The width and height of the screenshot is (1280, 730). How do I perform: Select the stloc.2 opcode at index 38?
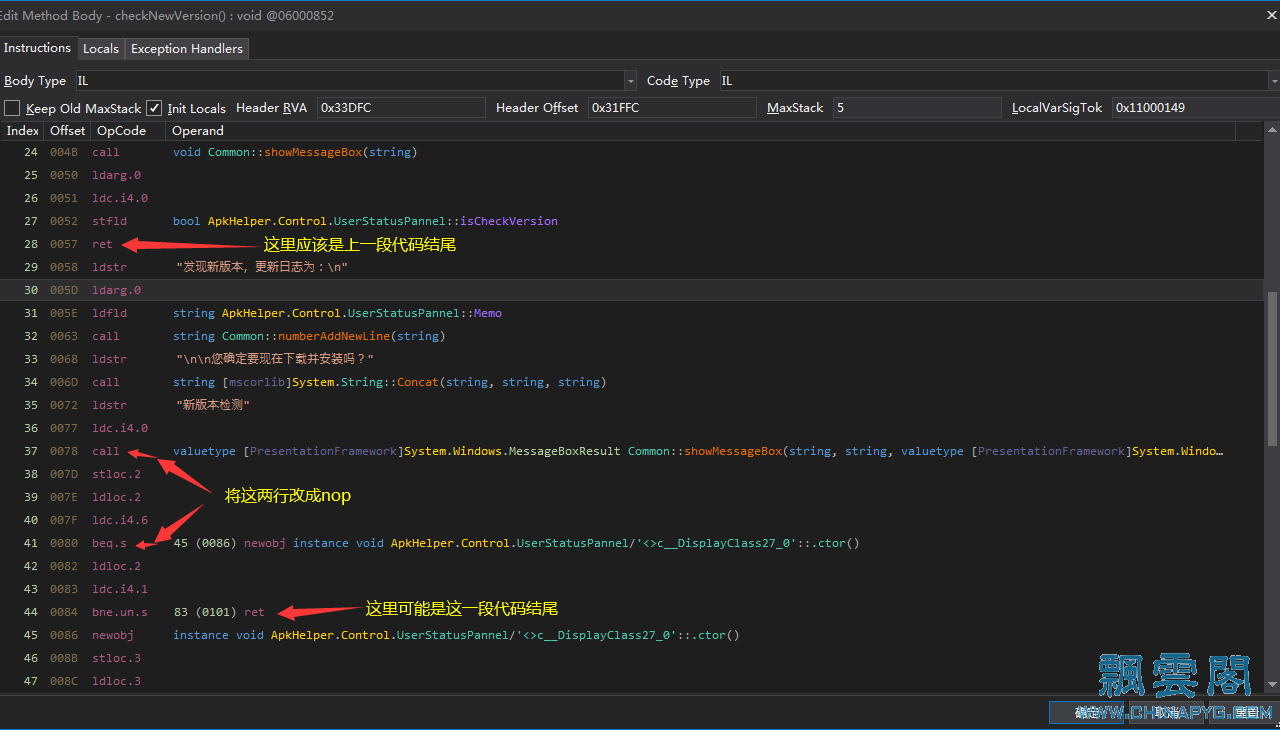coord(116,474)
